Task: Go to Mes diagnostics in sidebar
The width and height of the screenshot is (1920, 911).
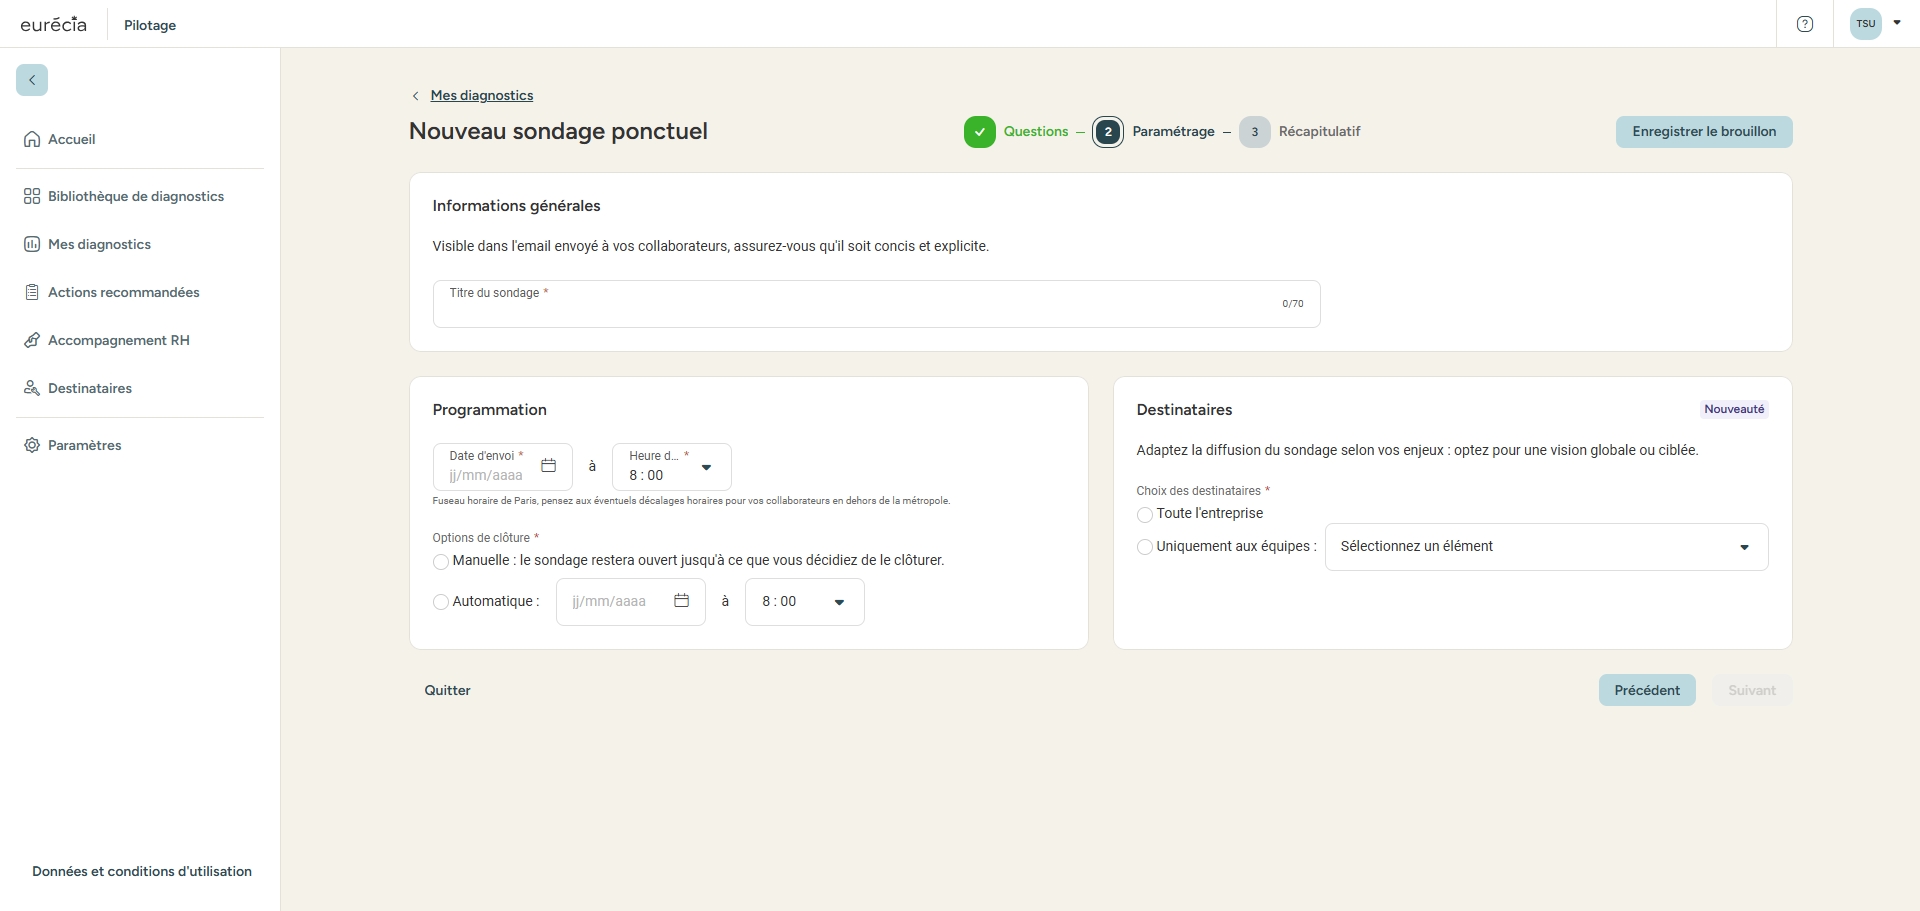Action: click(99, 245)
